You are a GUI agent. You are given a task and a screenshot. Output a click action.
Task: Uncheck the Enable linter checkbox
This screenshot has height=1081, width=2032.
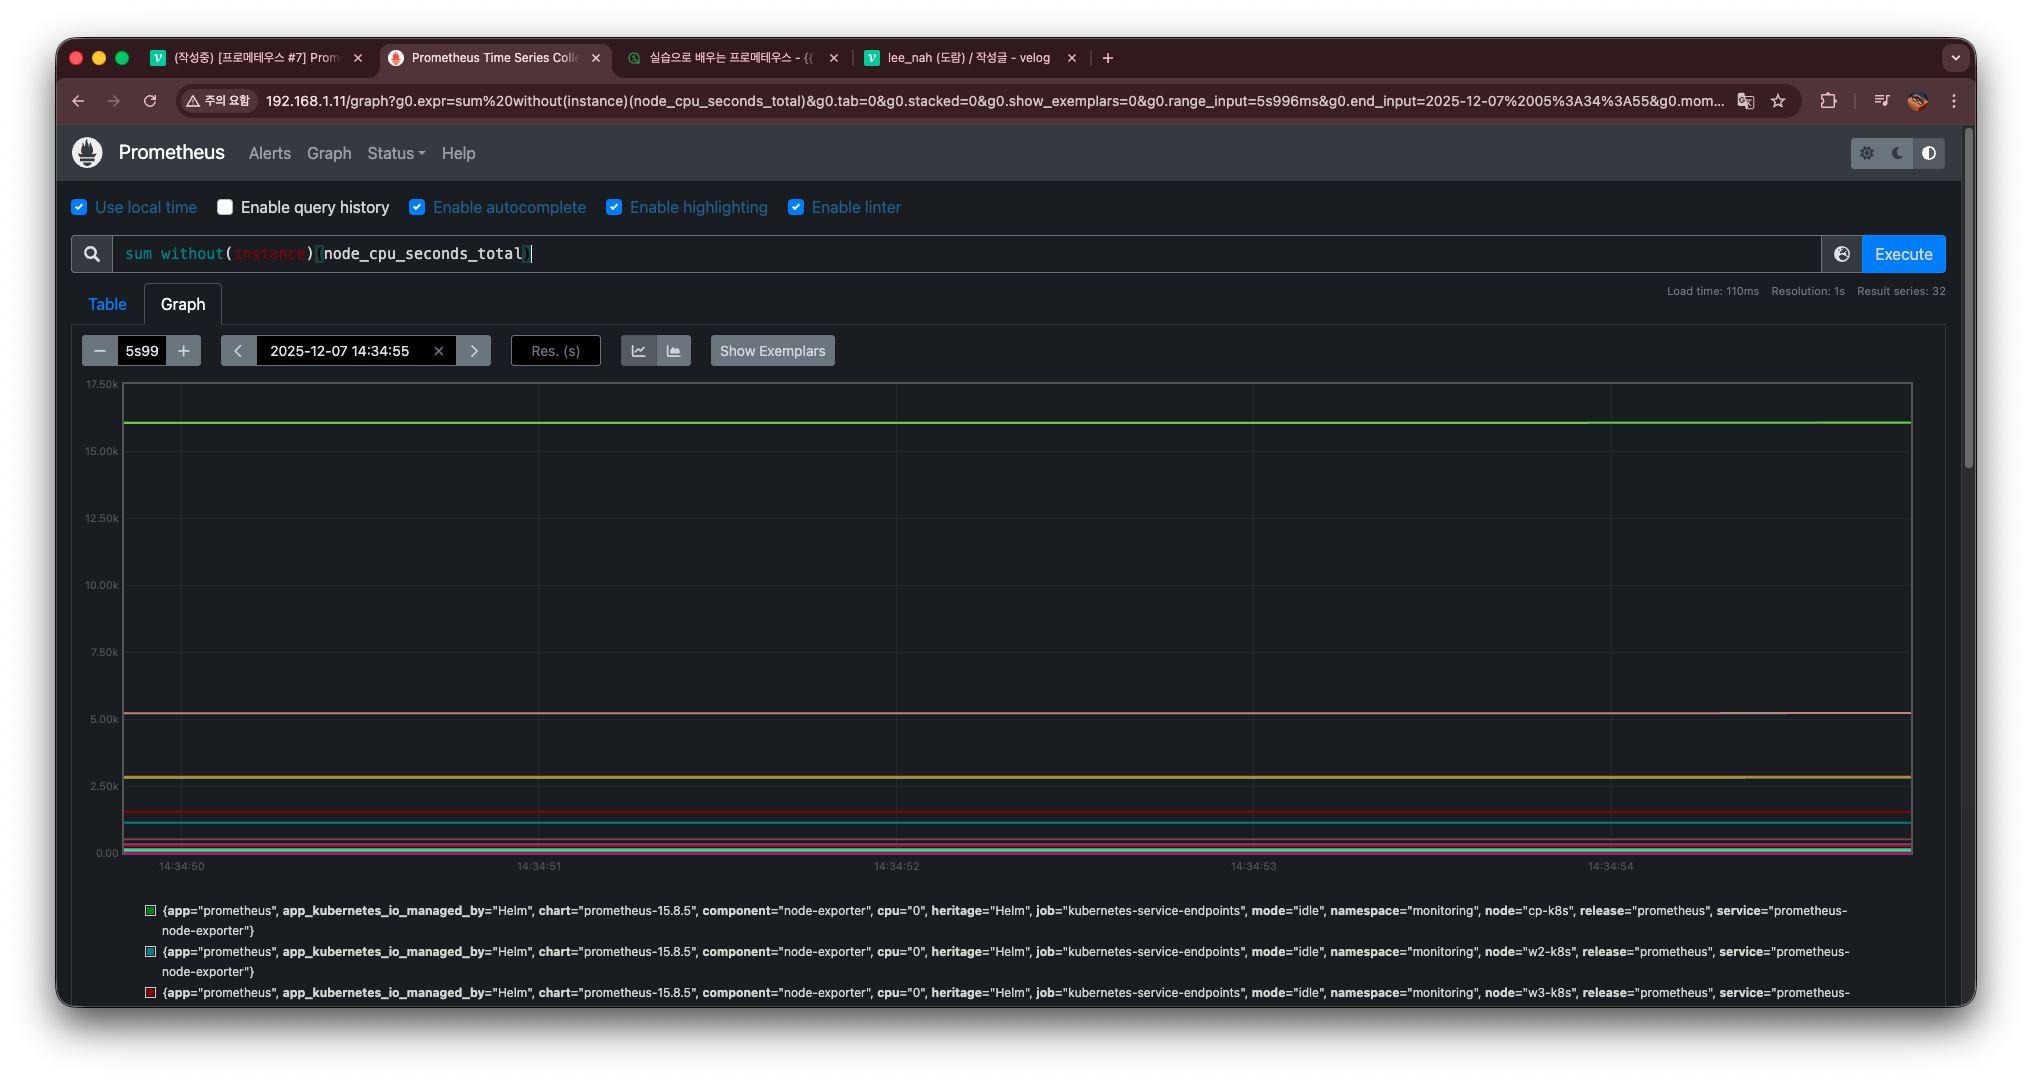coord(796,207)
